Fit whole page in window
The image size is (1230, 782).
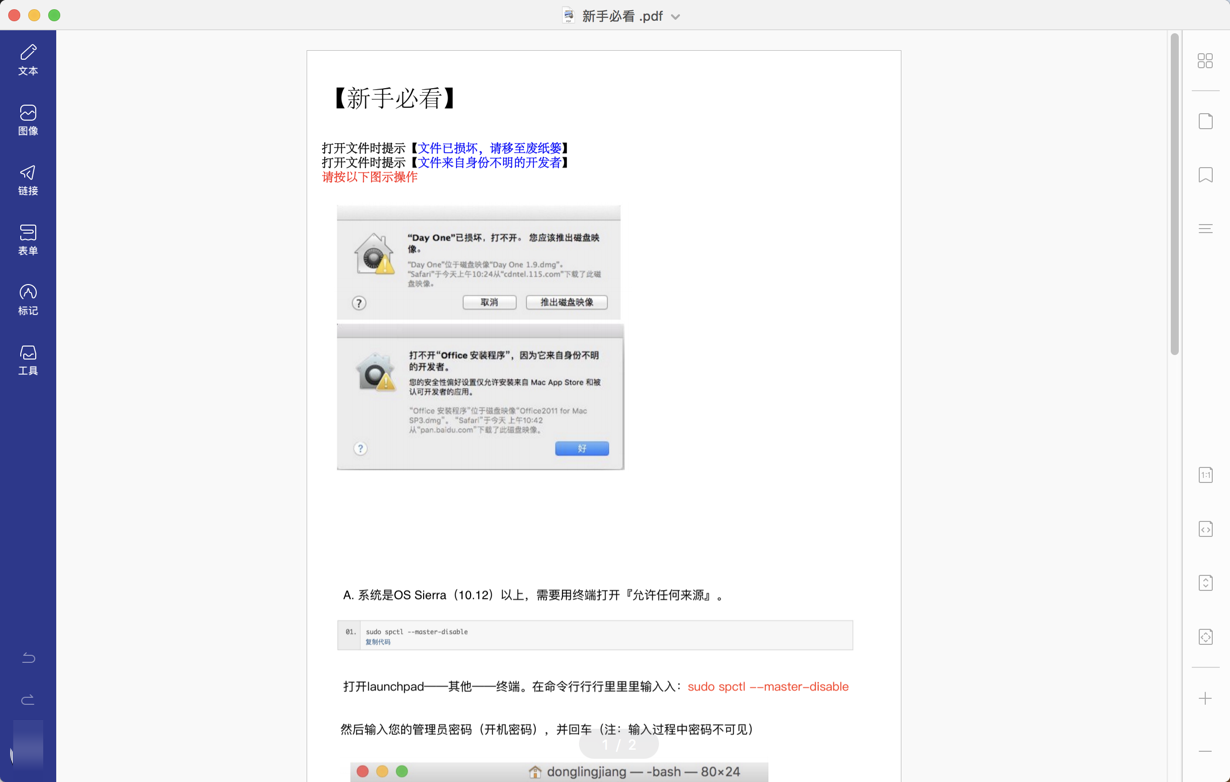click(x=1205, y=637)
